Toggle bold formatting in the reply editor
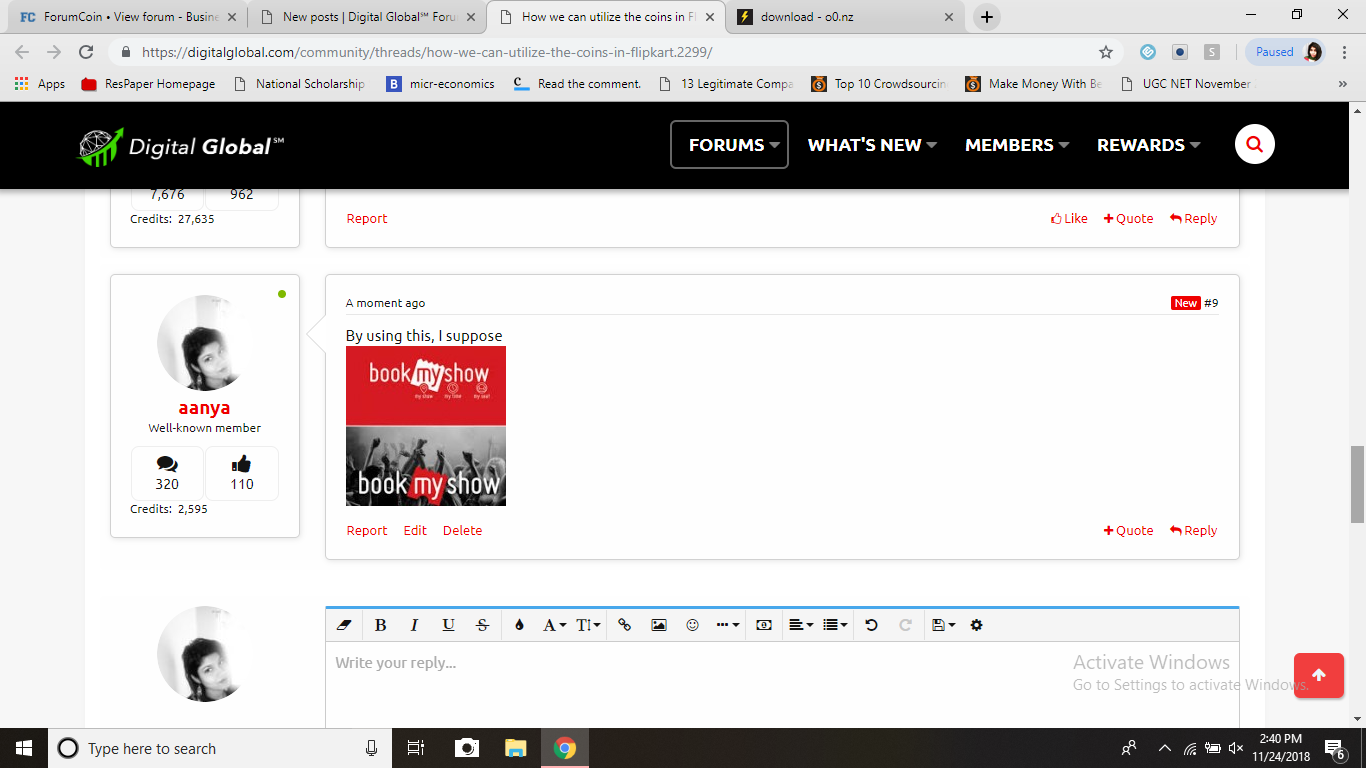Screen dimensions: 1366x768 [x=380, y=624]
